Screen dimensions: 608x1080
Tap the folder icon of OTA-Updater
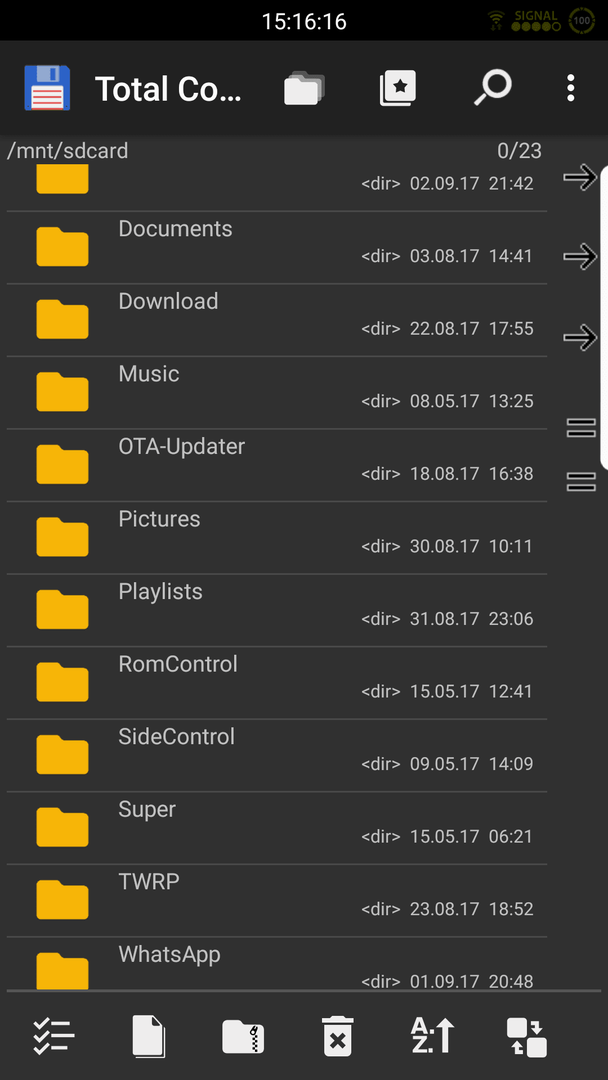[x=62, y=464]
